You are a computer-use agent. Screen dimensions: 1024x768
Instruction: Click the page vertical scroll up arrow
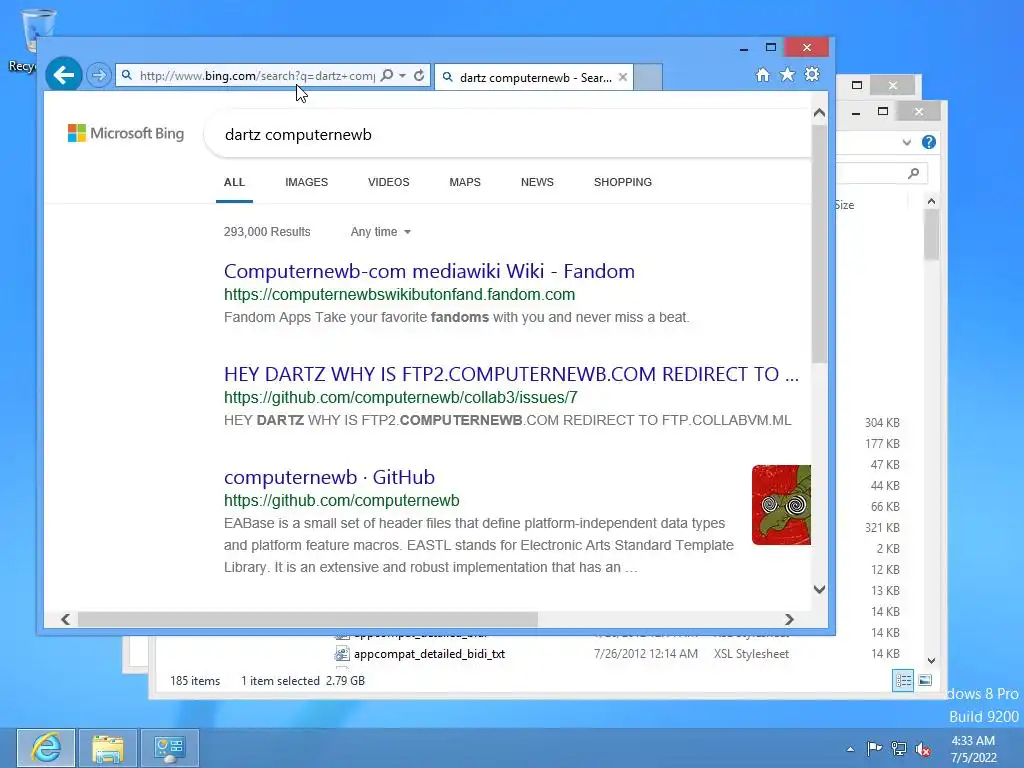[820, 113]
